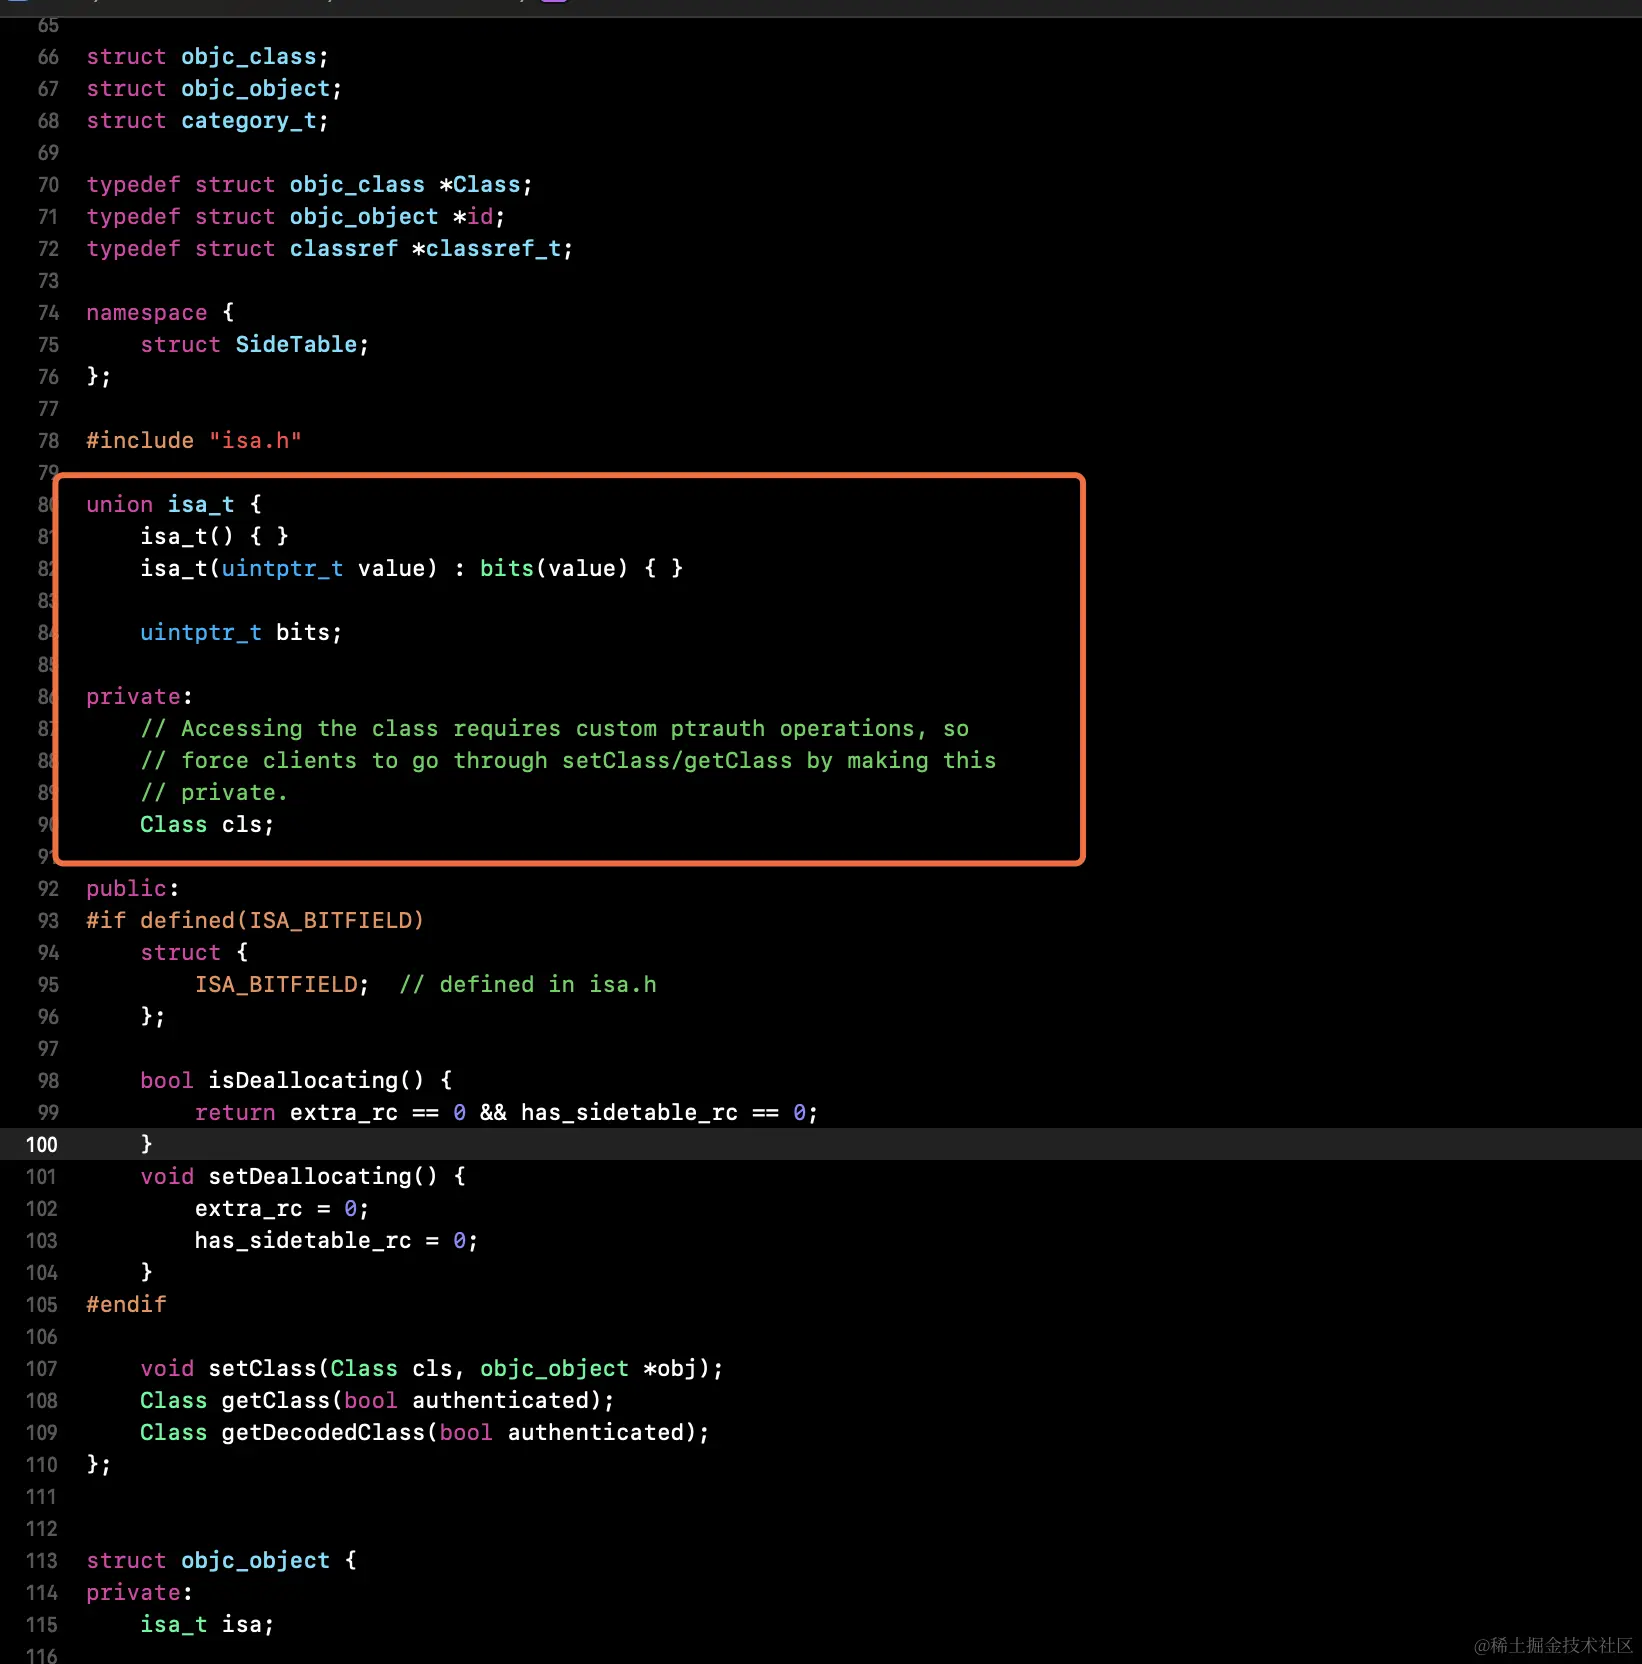This screenshot has width=1642, height=1664.
Task: Click 'Class getDecodedClass(bool authenticated);' line
Action: click(x=424, y=1433)
